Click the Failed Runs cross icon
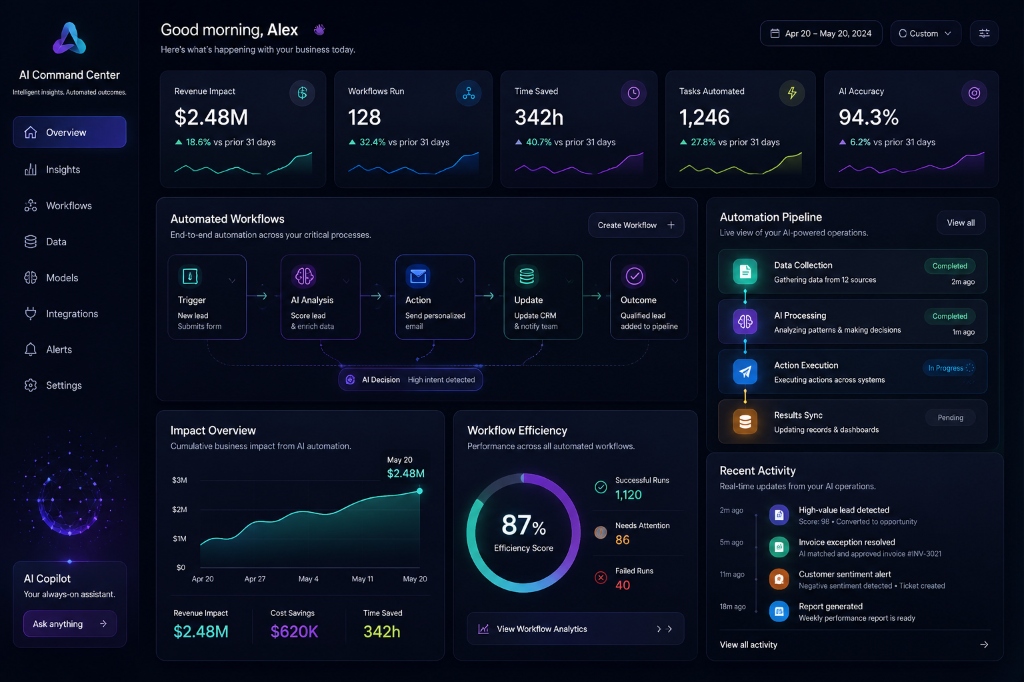The height and width of the screenshot is (682, 1024). tap(601, 577)
